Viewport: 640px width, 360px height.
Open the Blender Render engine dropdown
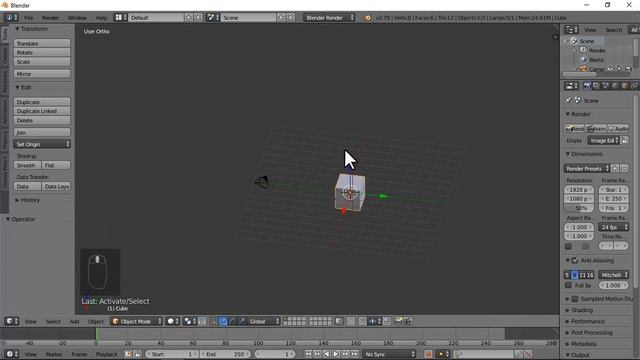[x=329, y=18]
